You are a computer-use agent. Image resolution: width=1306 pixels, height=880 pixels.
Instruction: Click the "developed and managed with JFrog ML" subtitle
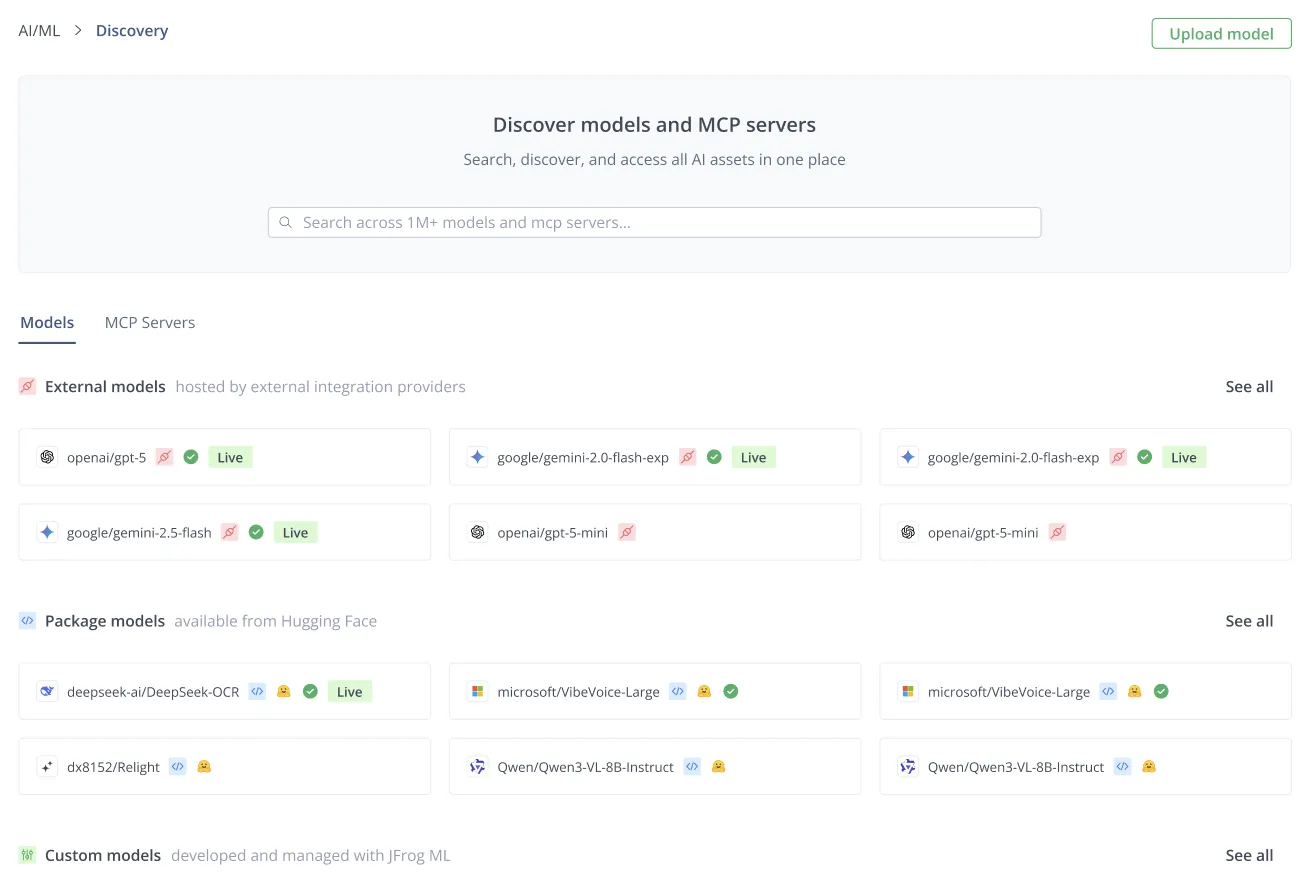coord(311,855)
